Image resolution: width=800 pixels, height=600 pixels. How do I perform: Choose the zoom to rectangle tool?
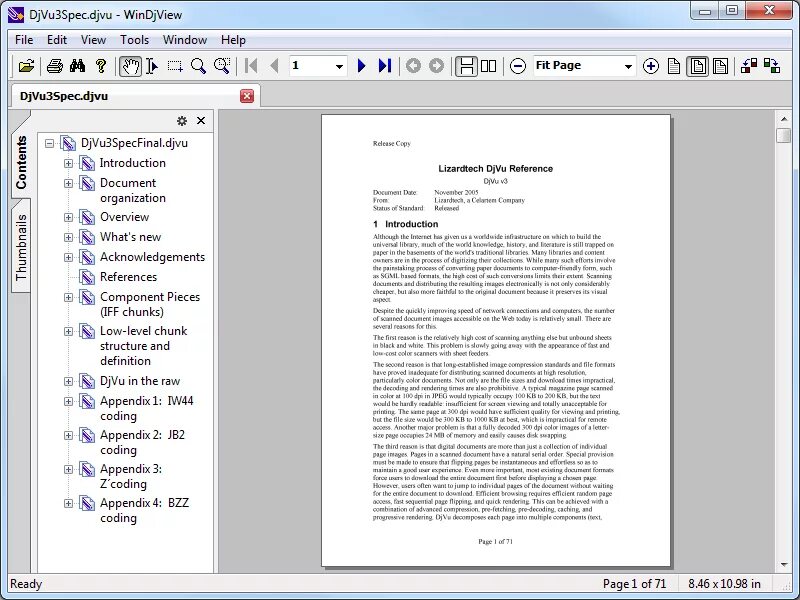[221, 66]
